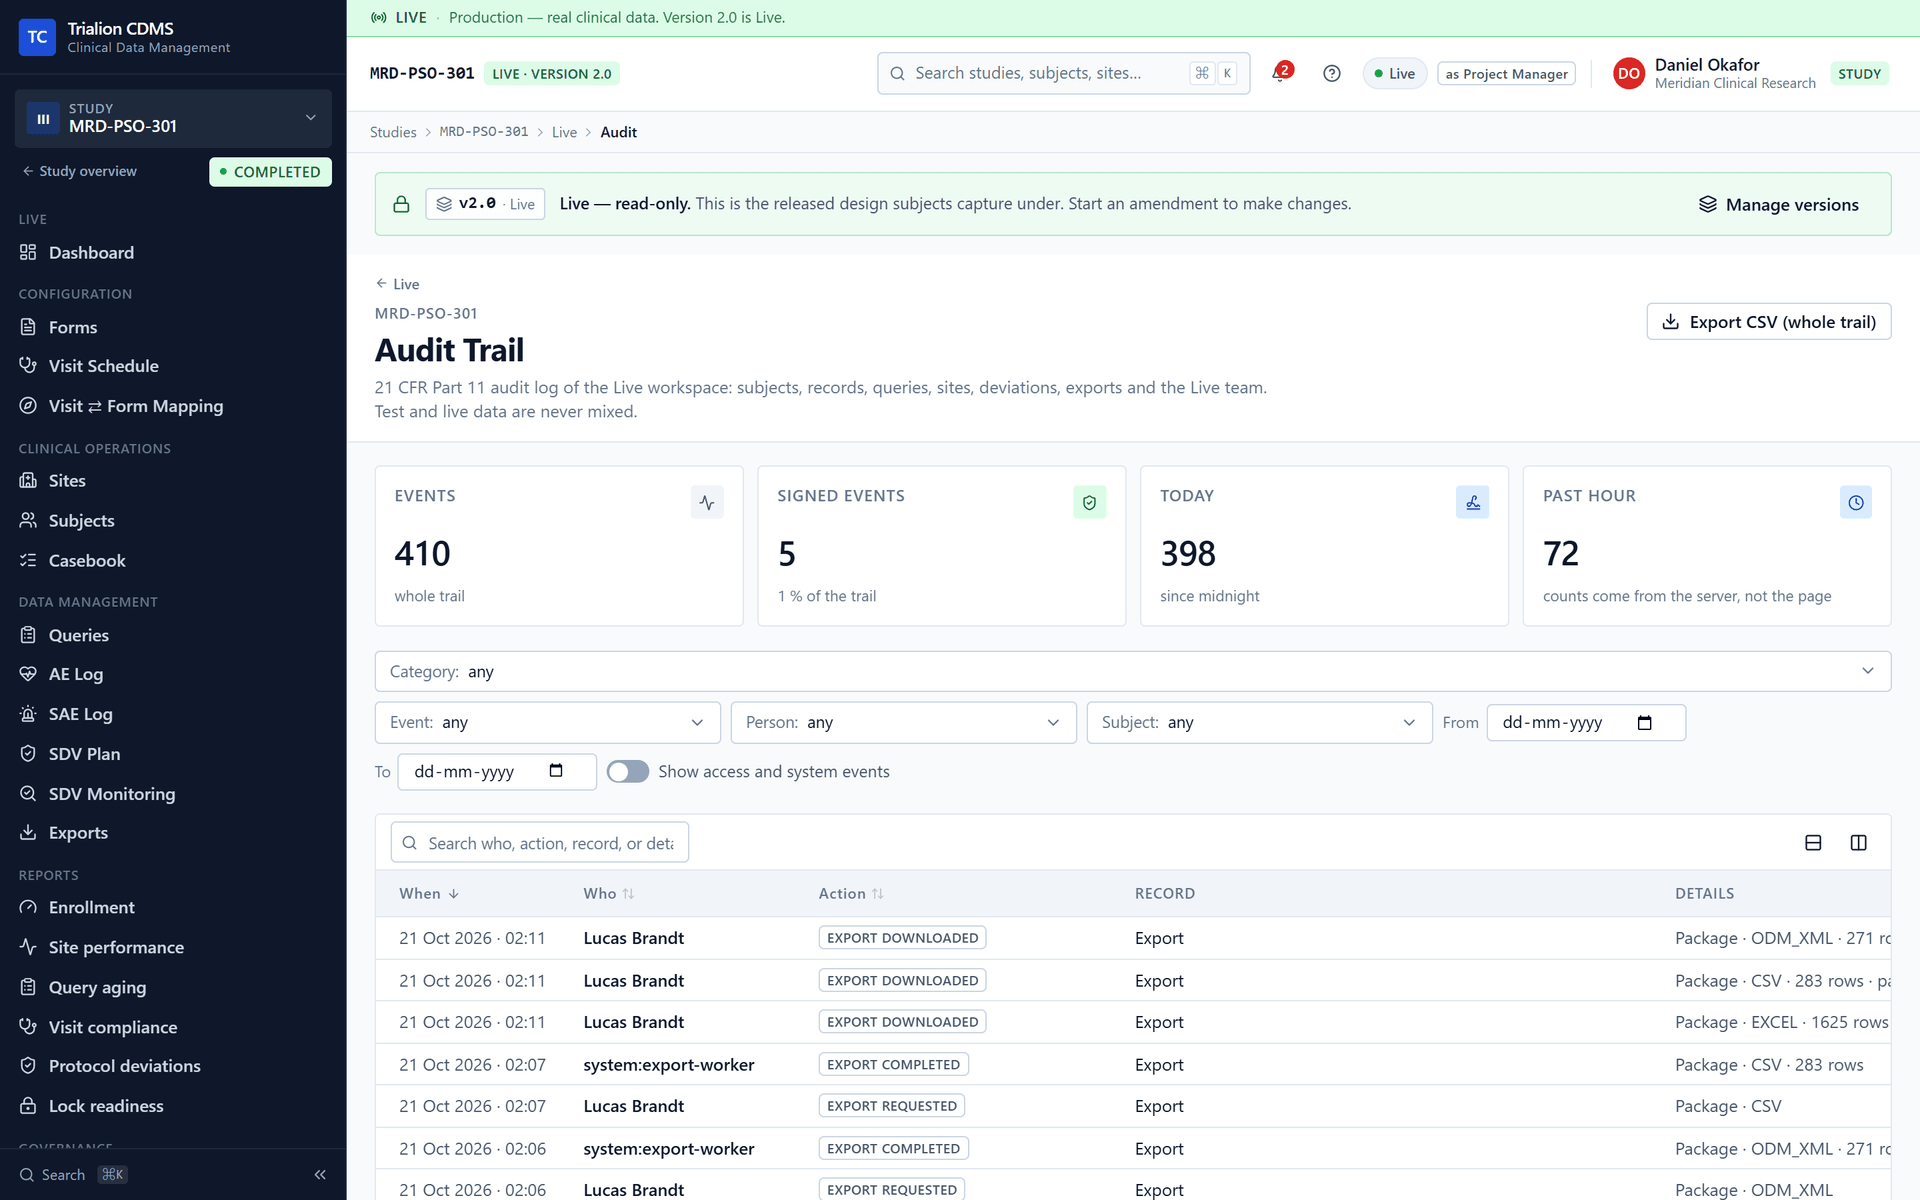Click the Trialion CDMS logo

[x=37, y=37]
